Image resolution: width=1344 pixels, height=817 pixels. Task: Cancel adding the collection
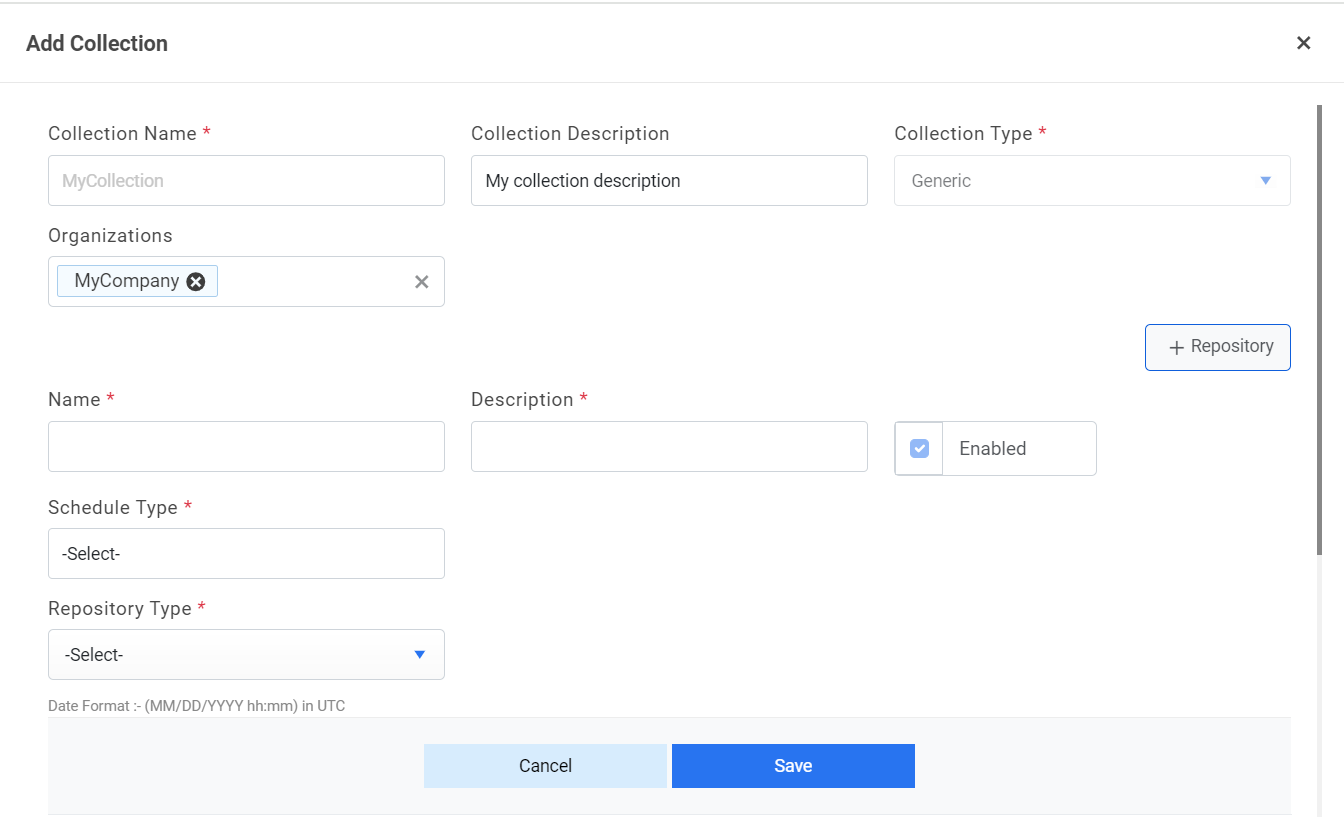pos(545,766)
